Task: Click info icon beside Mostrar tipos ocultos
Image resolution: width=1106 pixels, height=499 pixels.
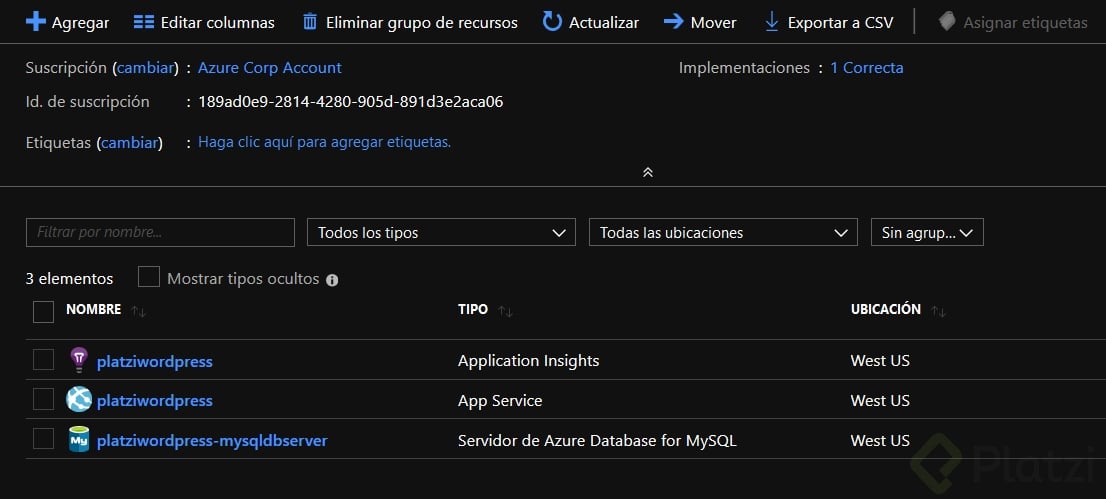Action: pyautogui.click(x=332, y=280)
